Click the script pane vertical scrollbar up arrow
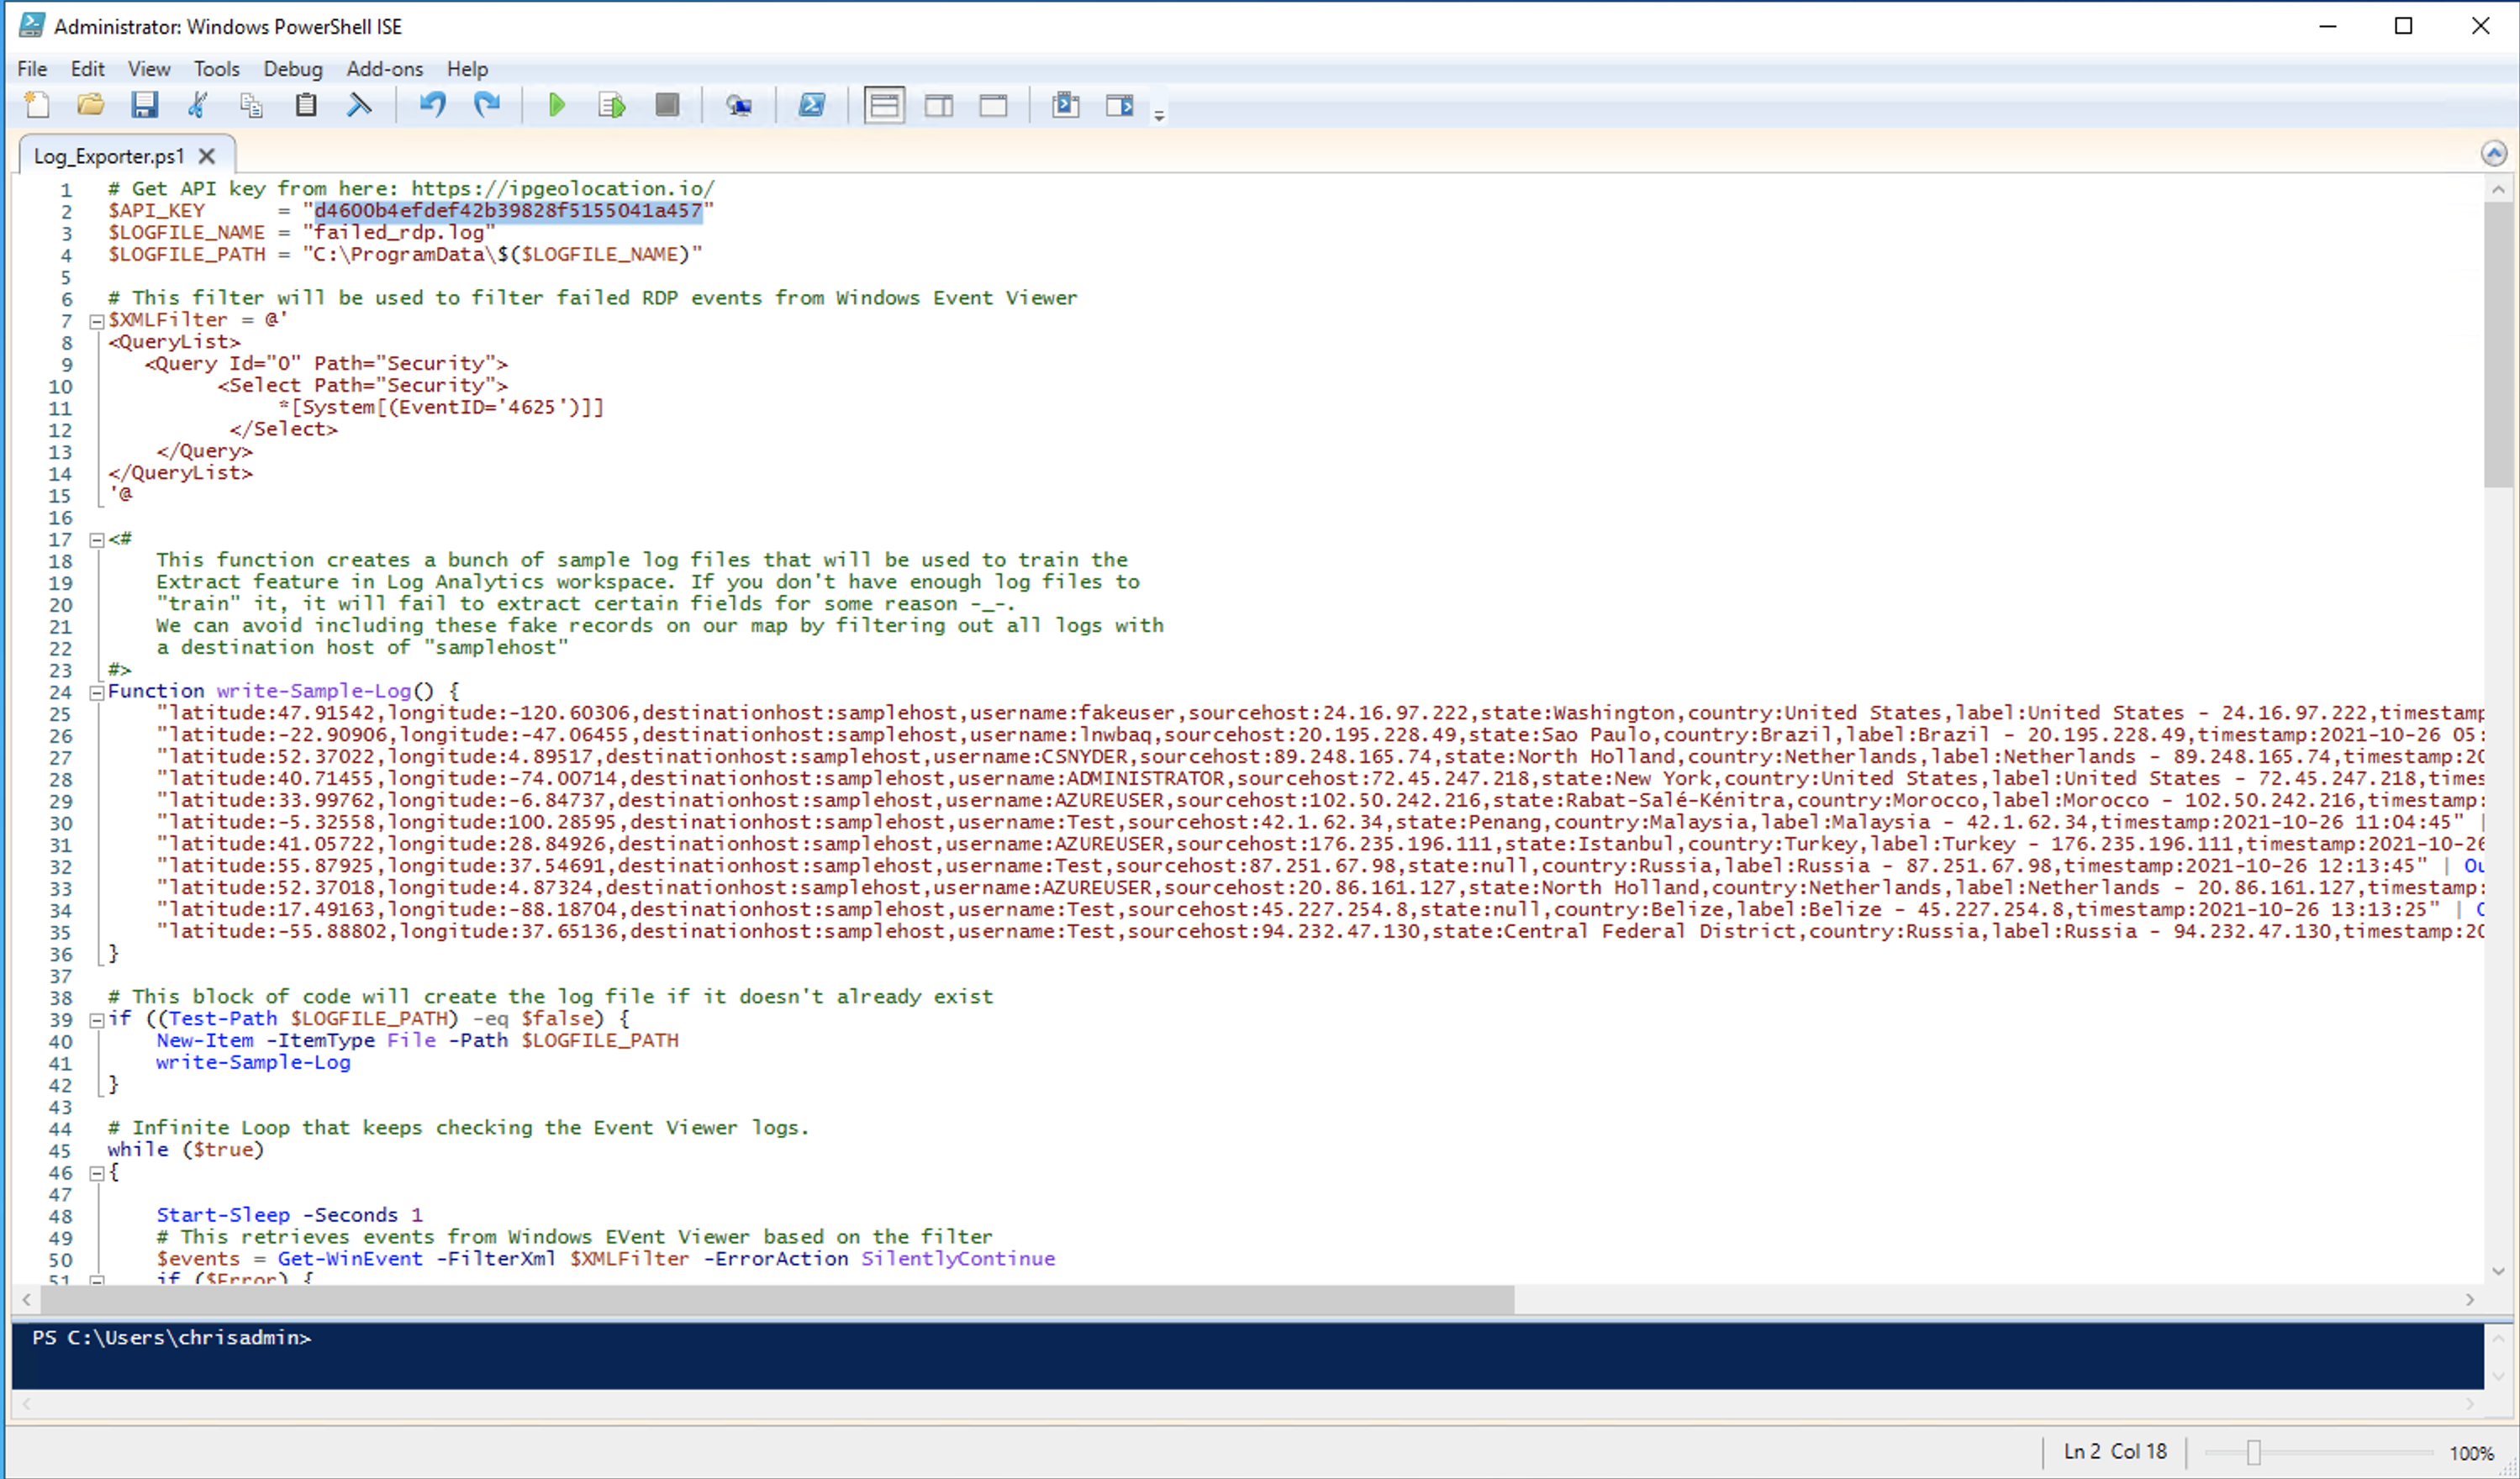 [x=2498, y=189]
